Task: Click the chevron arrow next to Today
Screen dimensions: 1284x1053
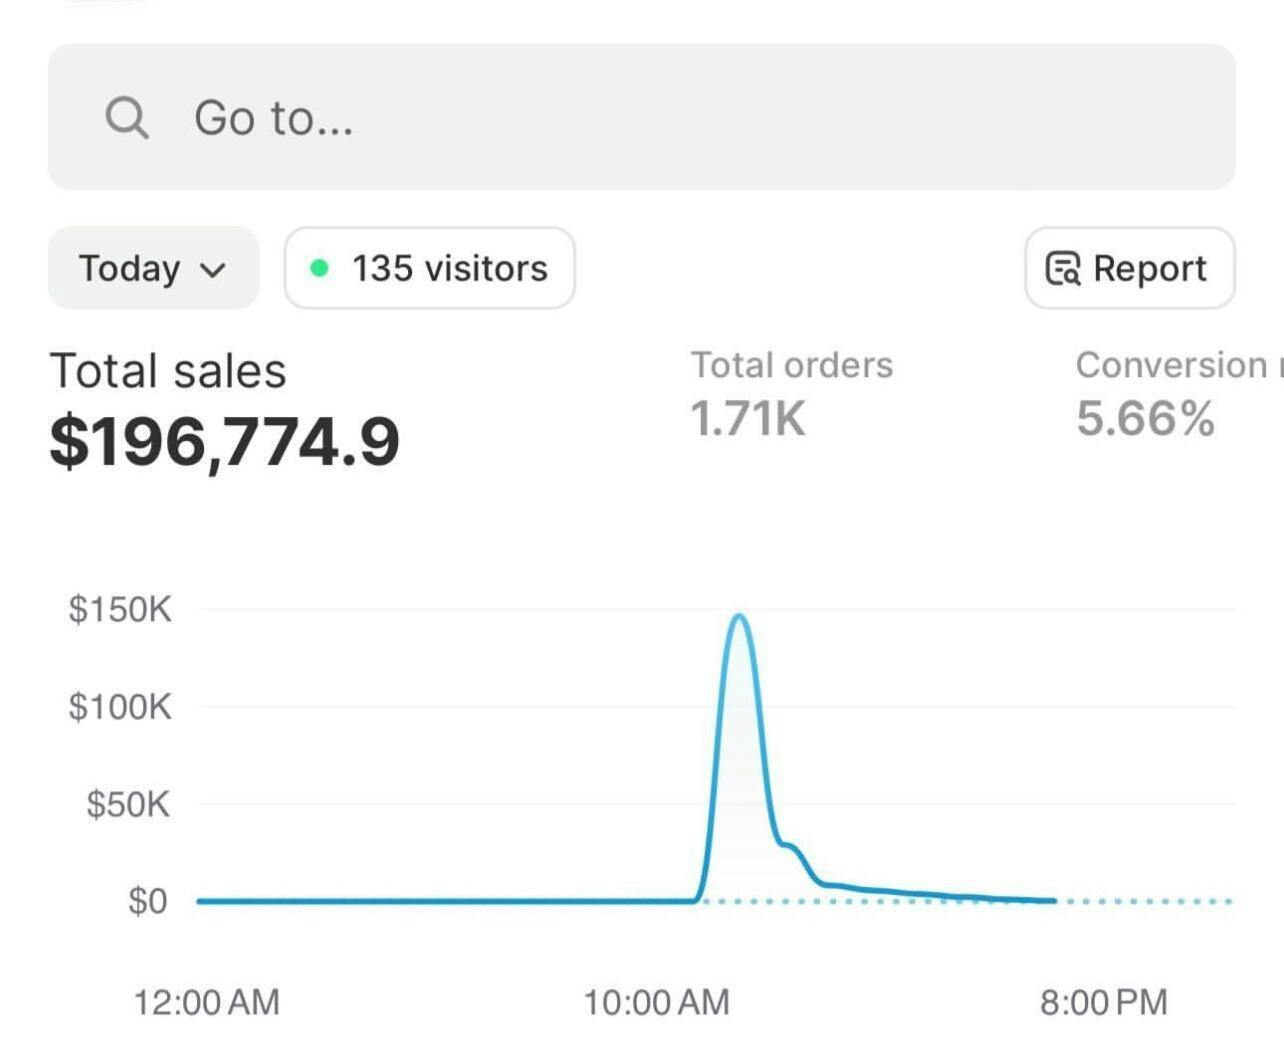Action: click(x=213, y=270)
